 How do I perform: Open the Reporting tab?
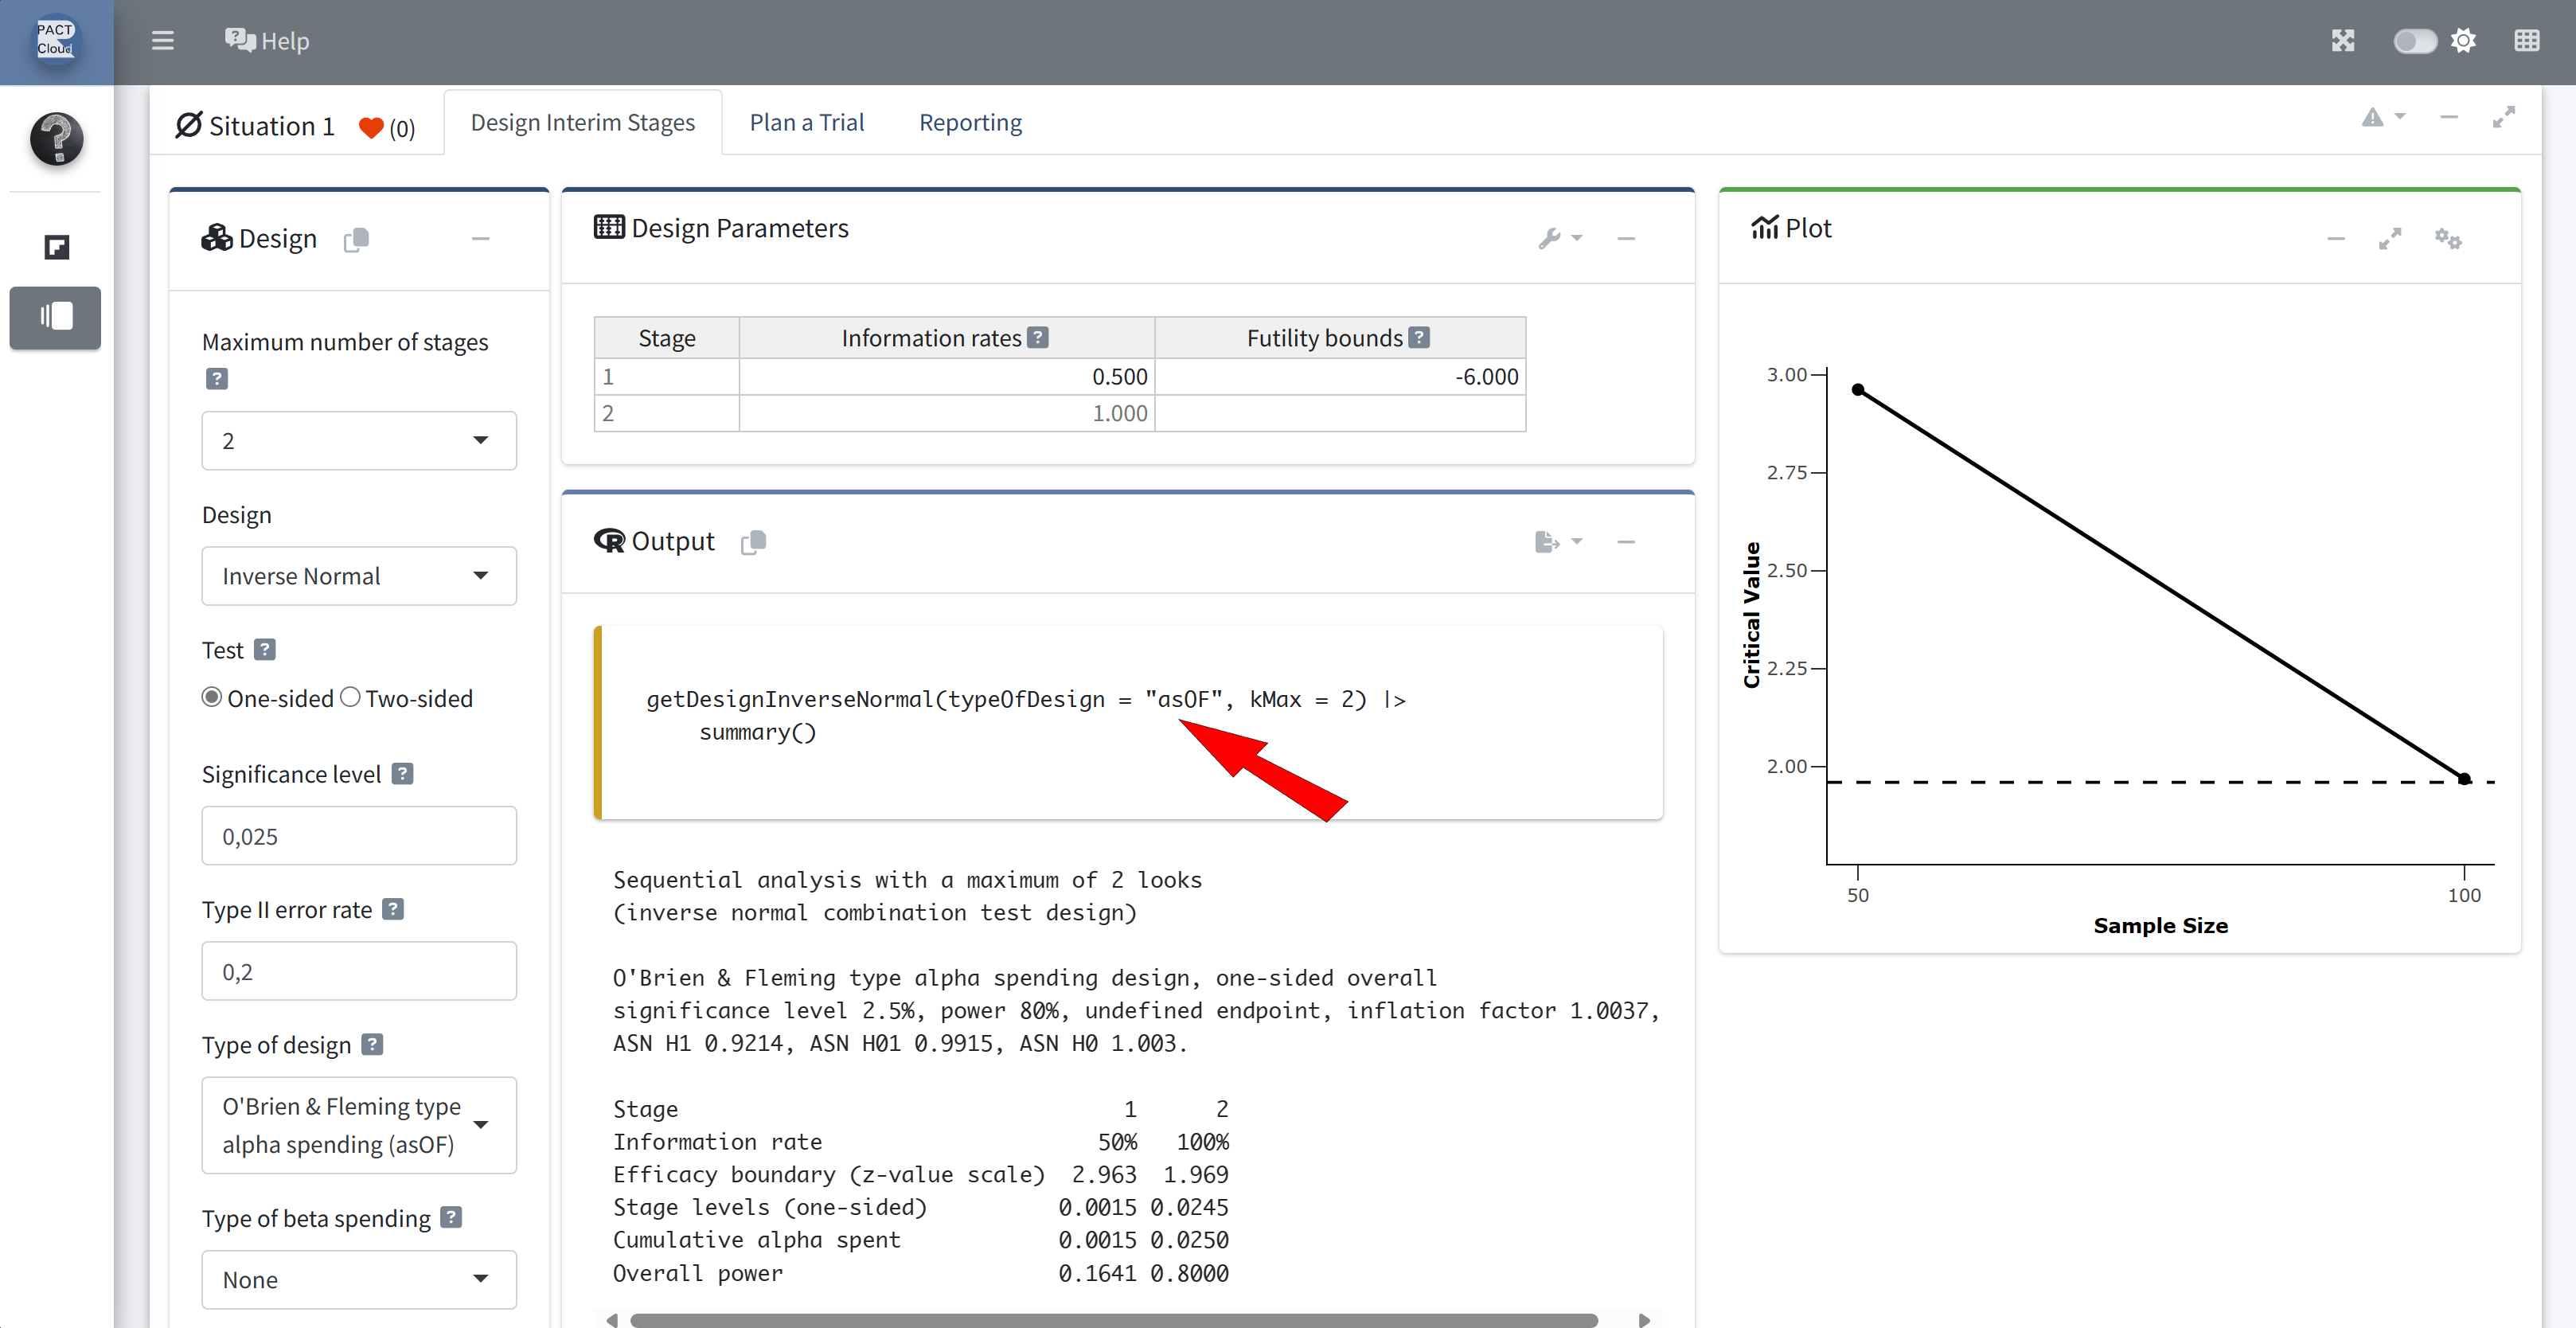pos(970,122)
